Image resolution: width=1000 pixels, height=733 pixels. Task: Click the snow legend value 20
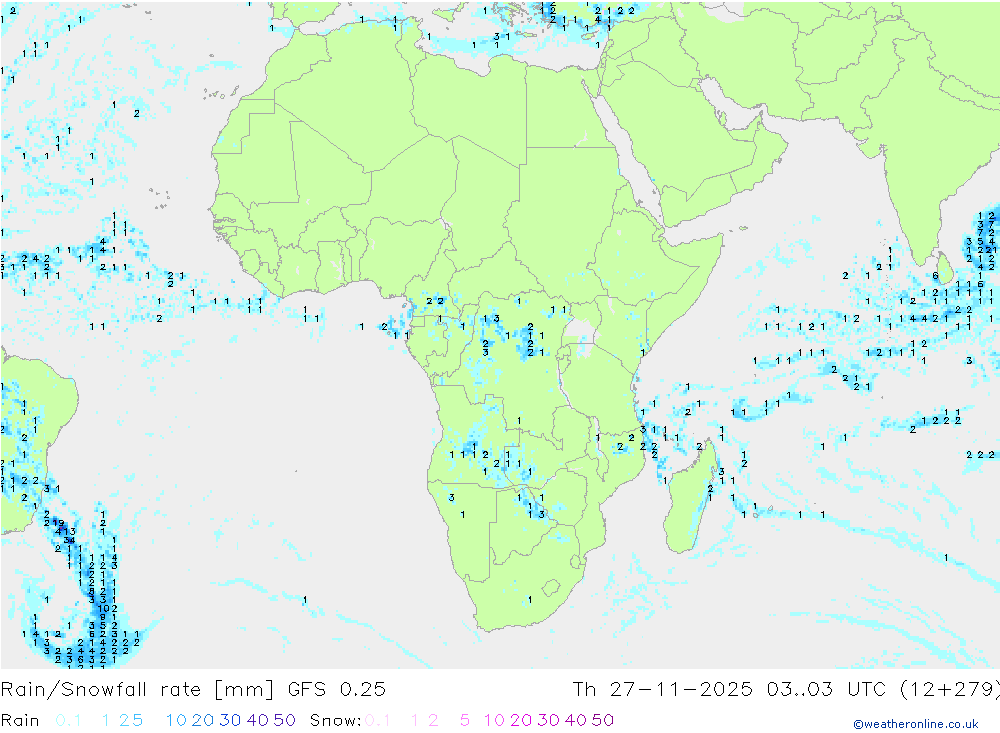521,720
